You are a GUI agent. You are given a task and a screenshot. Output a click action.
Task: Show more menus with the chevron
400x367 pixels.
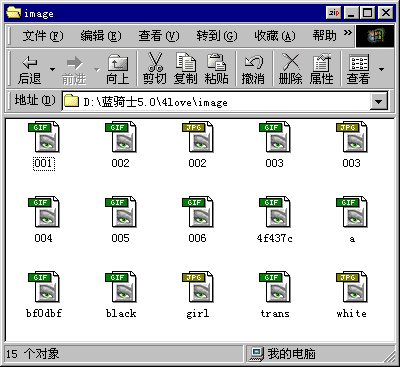point(347,33)
